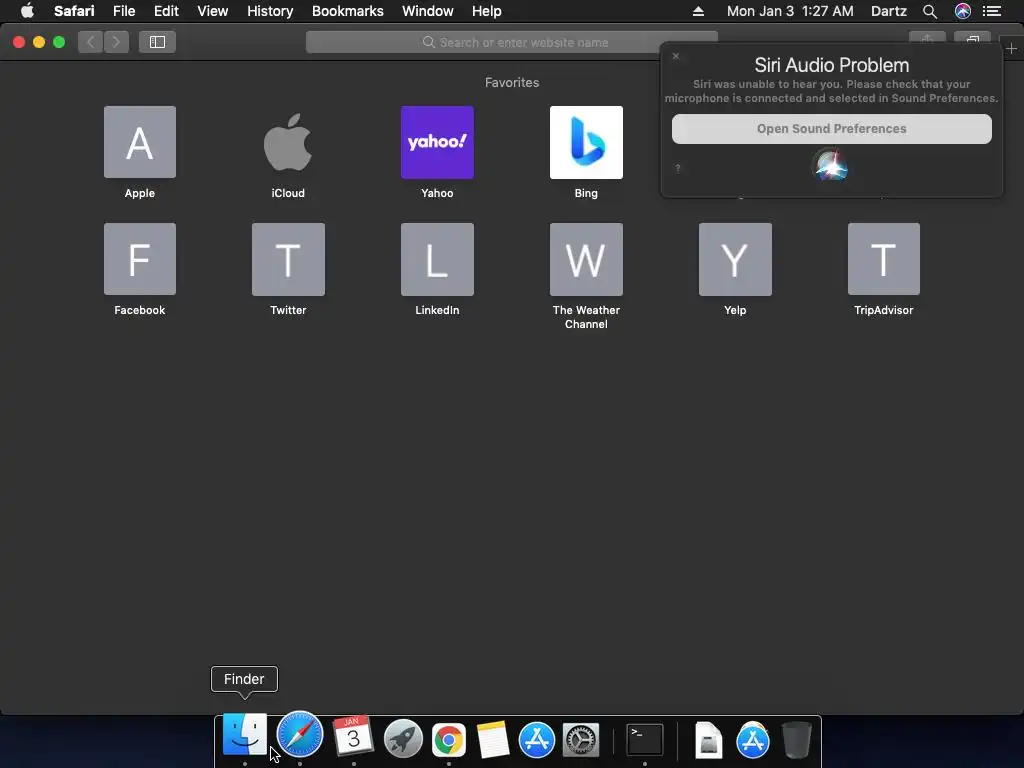Open Finder from the Dock
Screen dimensions: 1024x768
245,735
